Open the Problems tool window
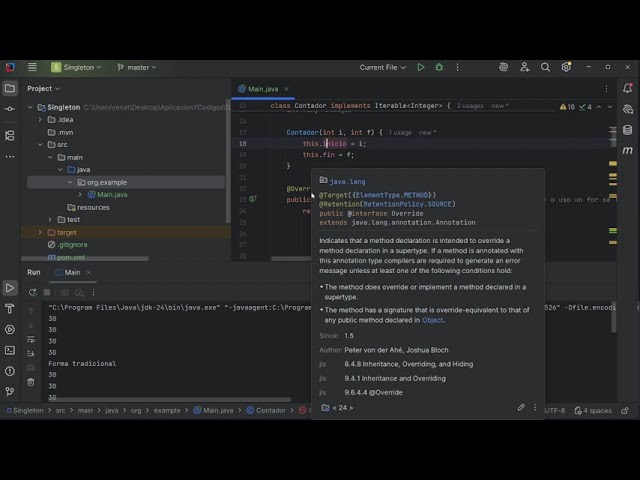The height and width of the screenshot is (480, 640). pyautogui.click(x=10, y=371)
